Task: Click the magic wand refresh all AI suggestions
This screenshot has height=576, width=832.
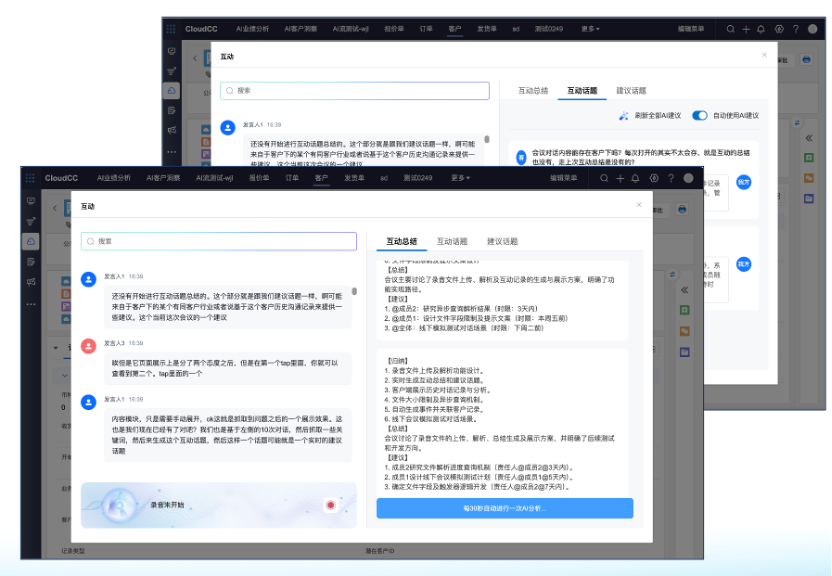Action: [623, 116]
